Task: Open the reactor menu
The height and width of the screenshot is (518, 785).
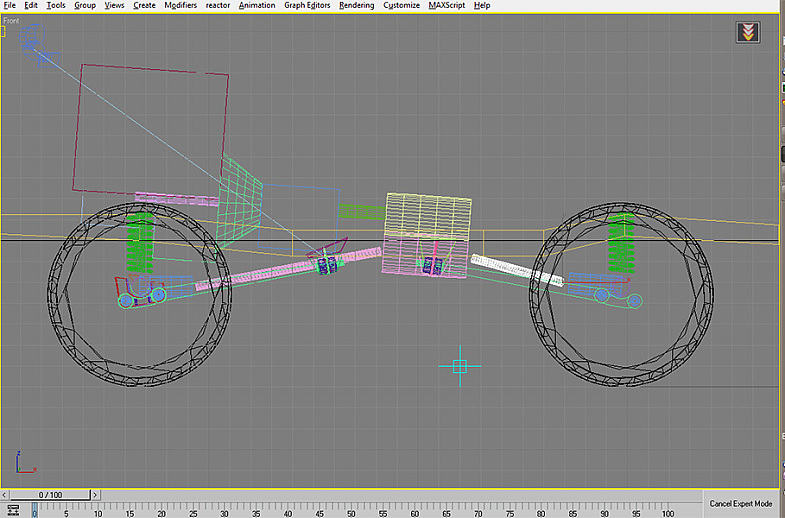Action: [217, 5]
